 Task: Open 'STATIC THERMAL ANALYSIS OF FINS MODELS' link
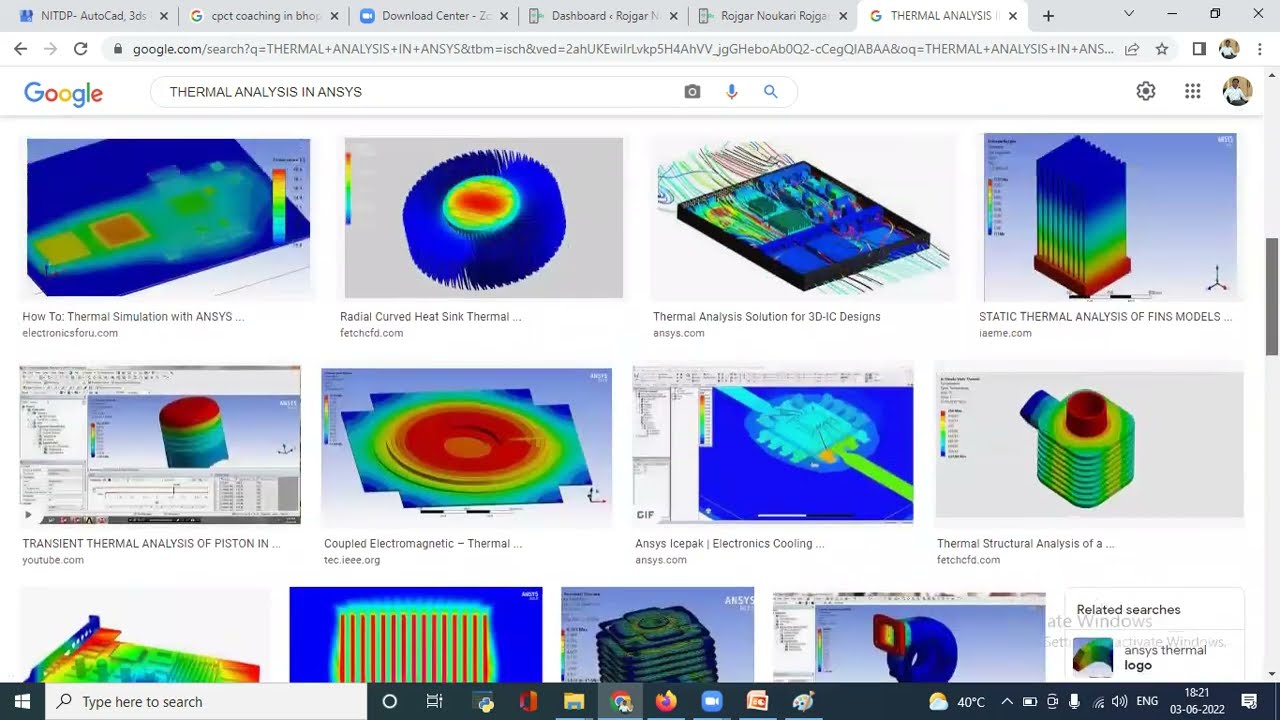1105,317
